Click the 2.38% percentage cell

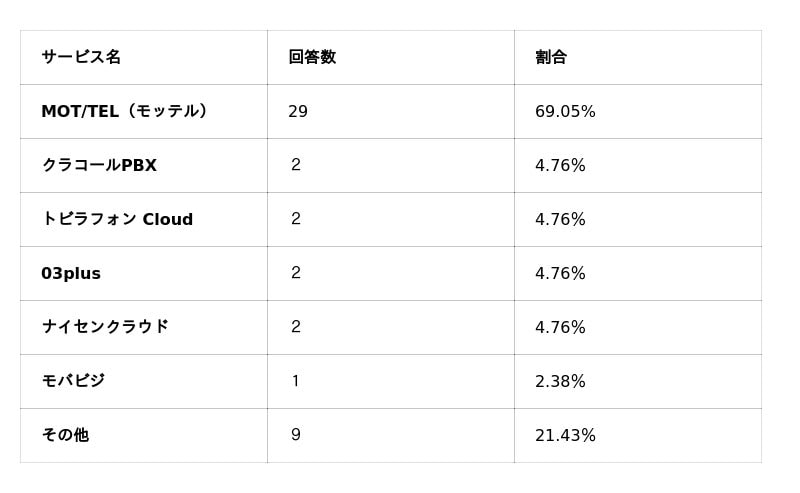(560, 381)
